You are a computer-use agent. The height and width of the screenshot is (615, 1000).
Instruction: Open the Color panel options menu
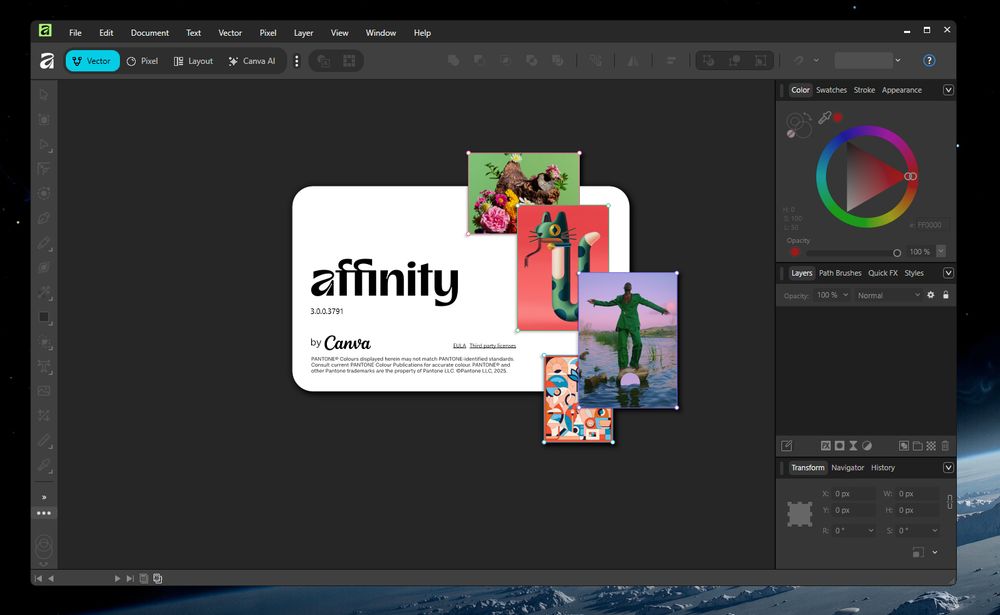(x=948, y=90)
